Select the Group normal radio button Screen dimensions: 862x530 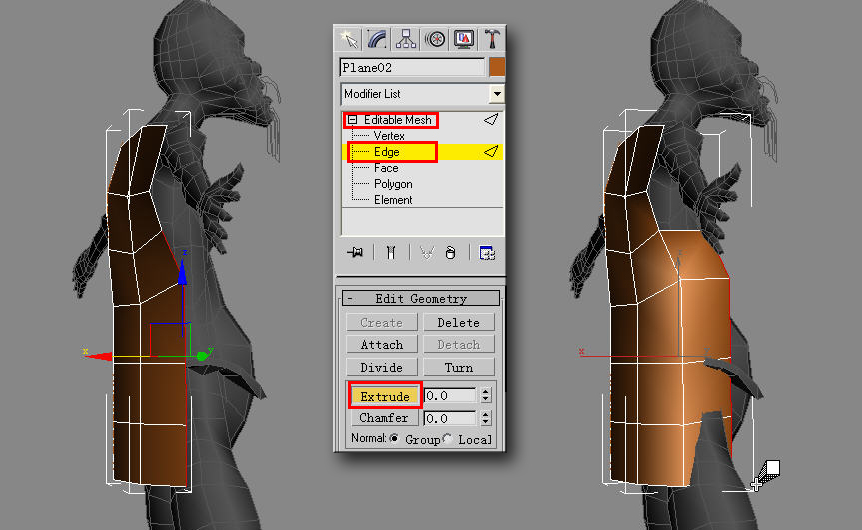[394, 439]
